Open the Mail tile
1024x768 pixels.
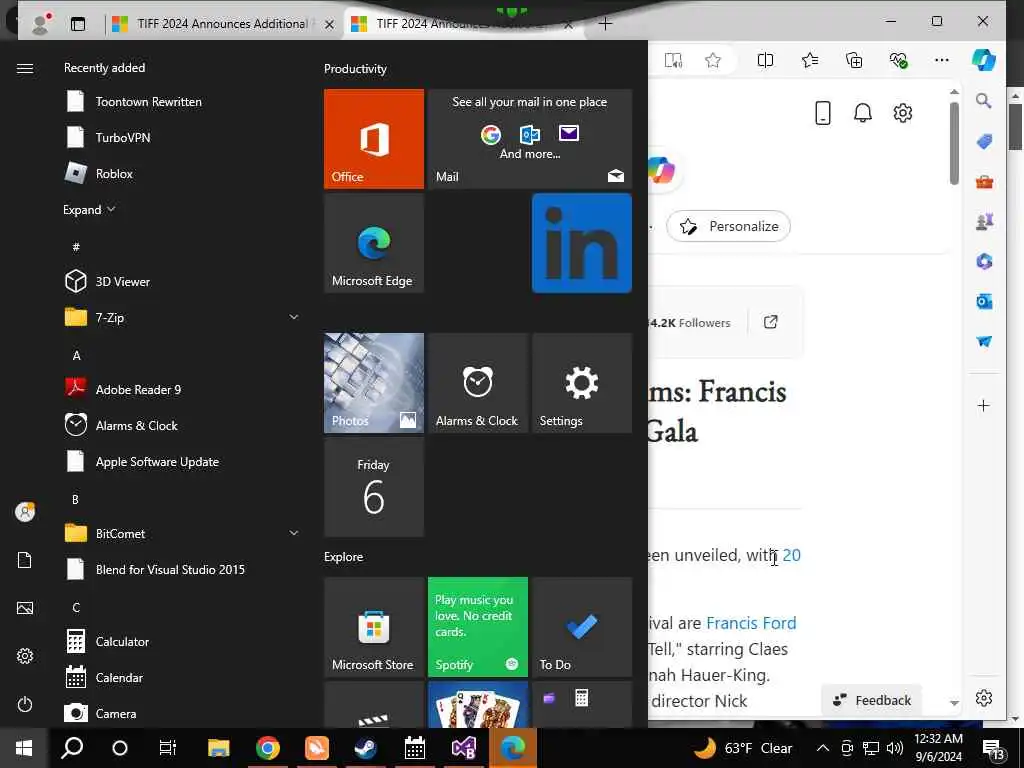pyautogui.click(x=530, y=138)
